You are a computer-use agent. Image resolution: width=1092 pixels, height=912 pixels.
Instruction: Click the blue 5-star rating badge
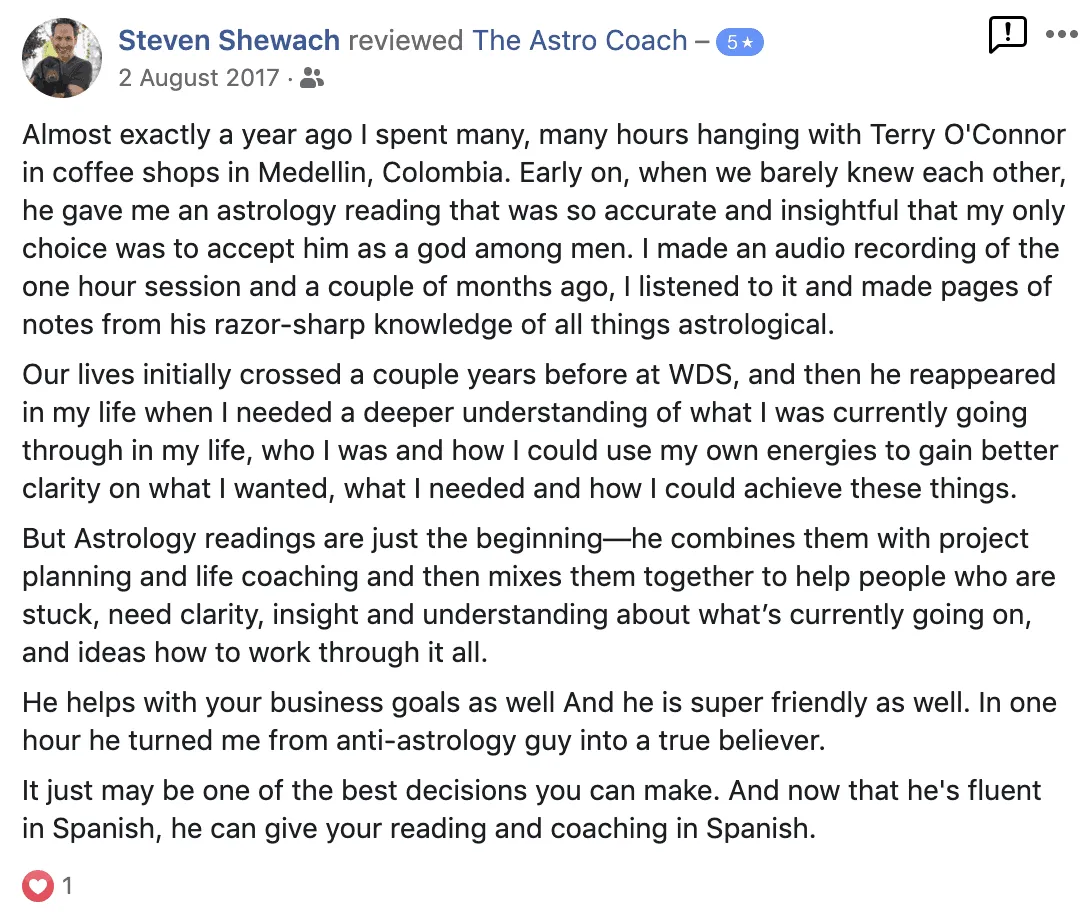click(x=739, y=43)
